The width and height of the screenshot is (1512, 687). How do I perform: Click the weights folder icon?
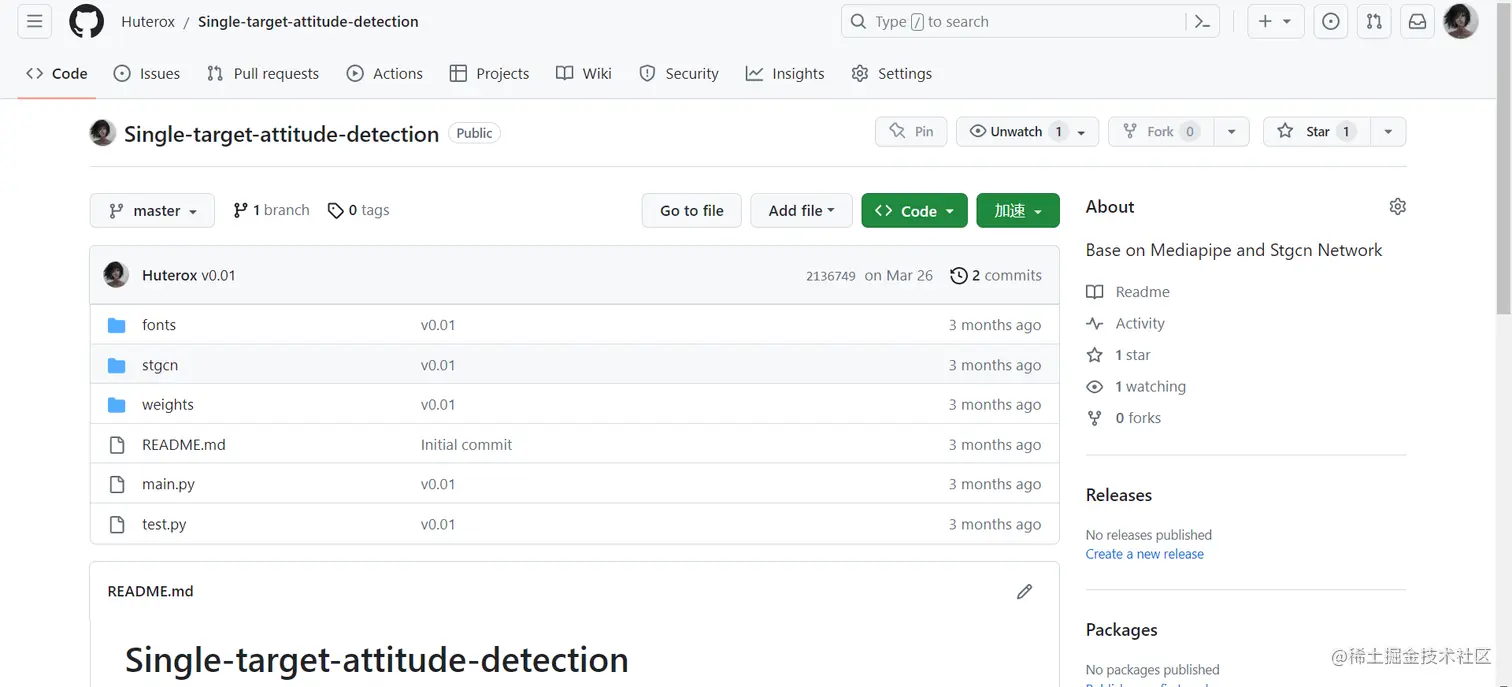point(117,405)
